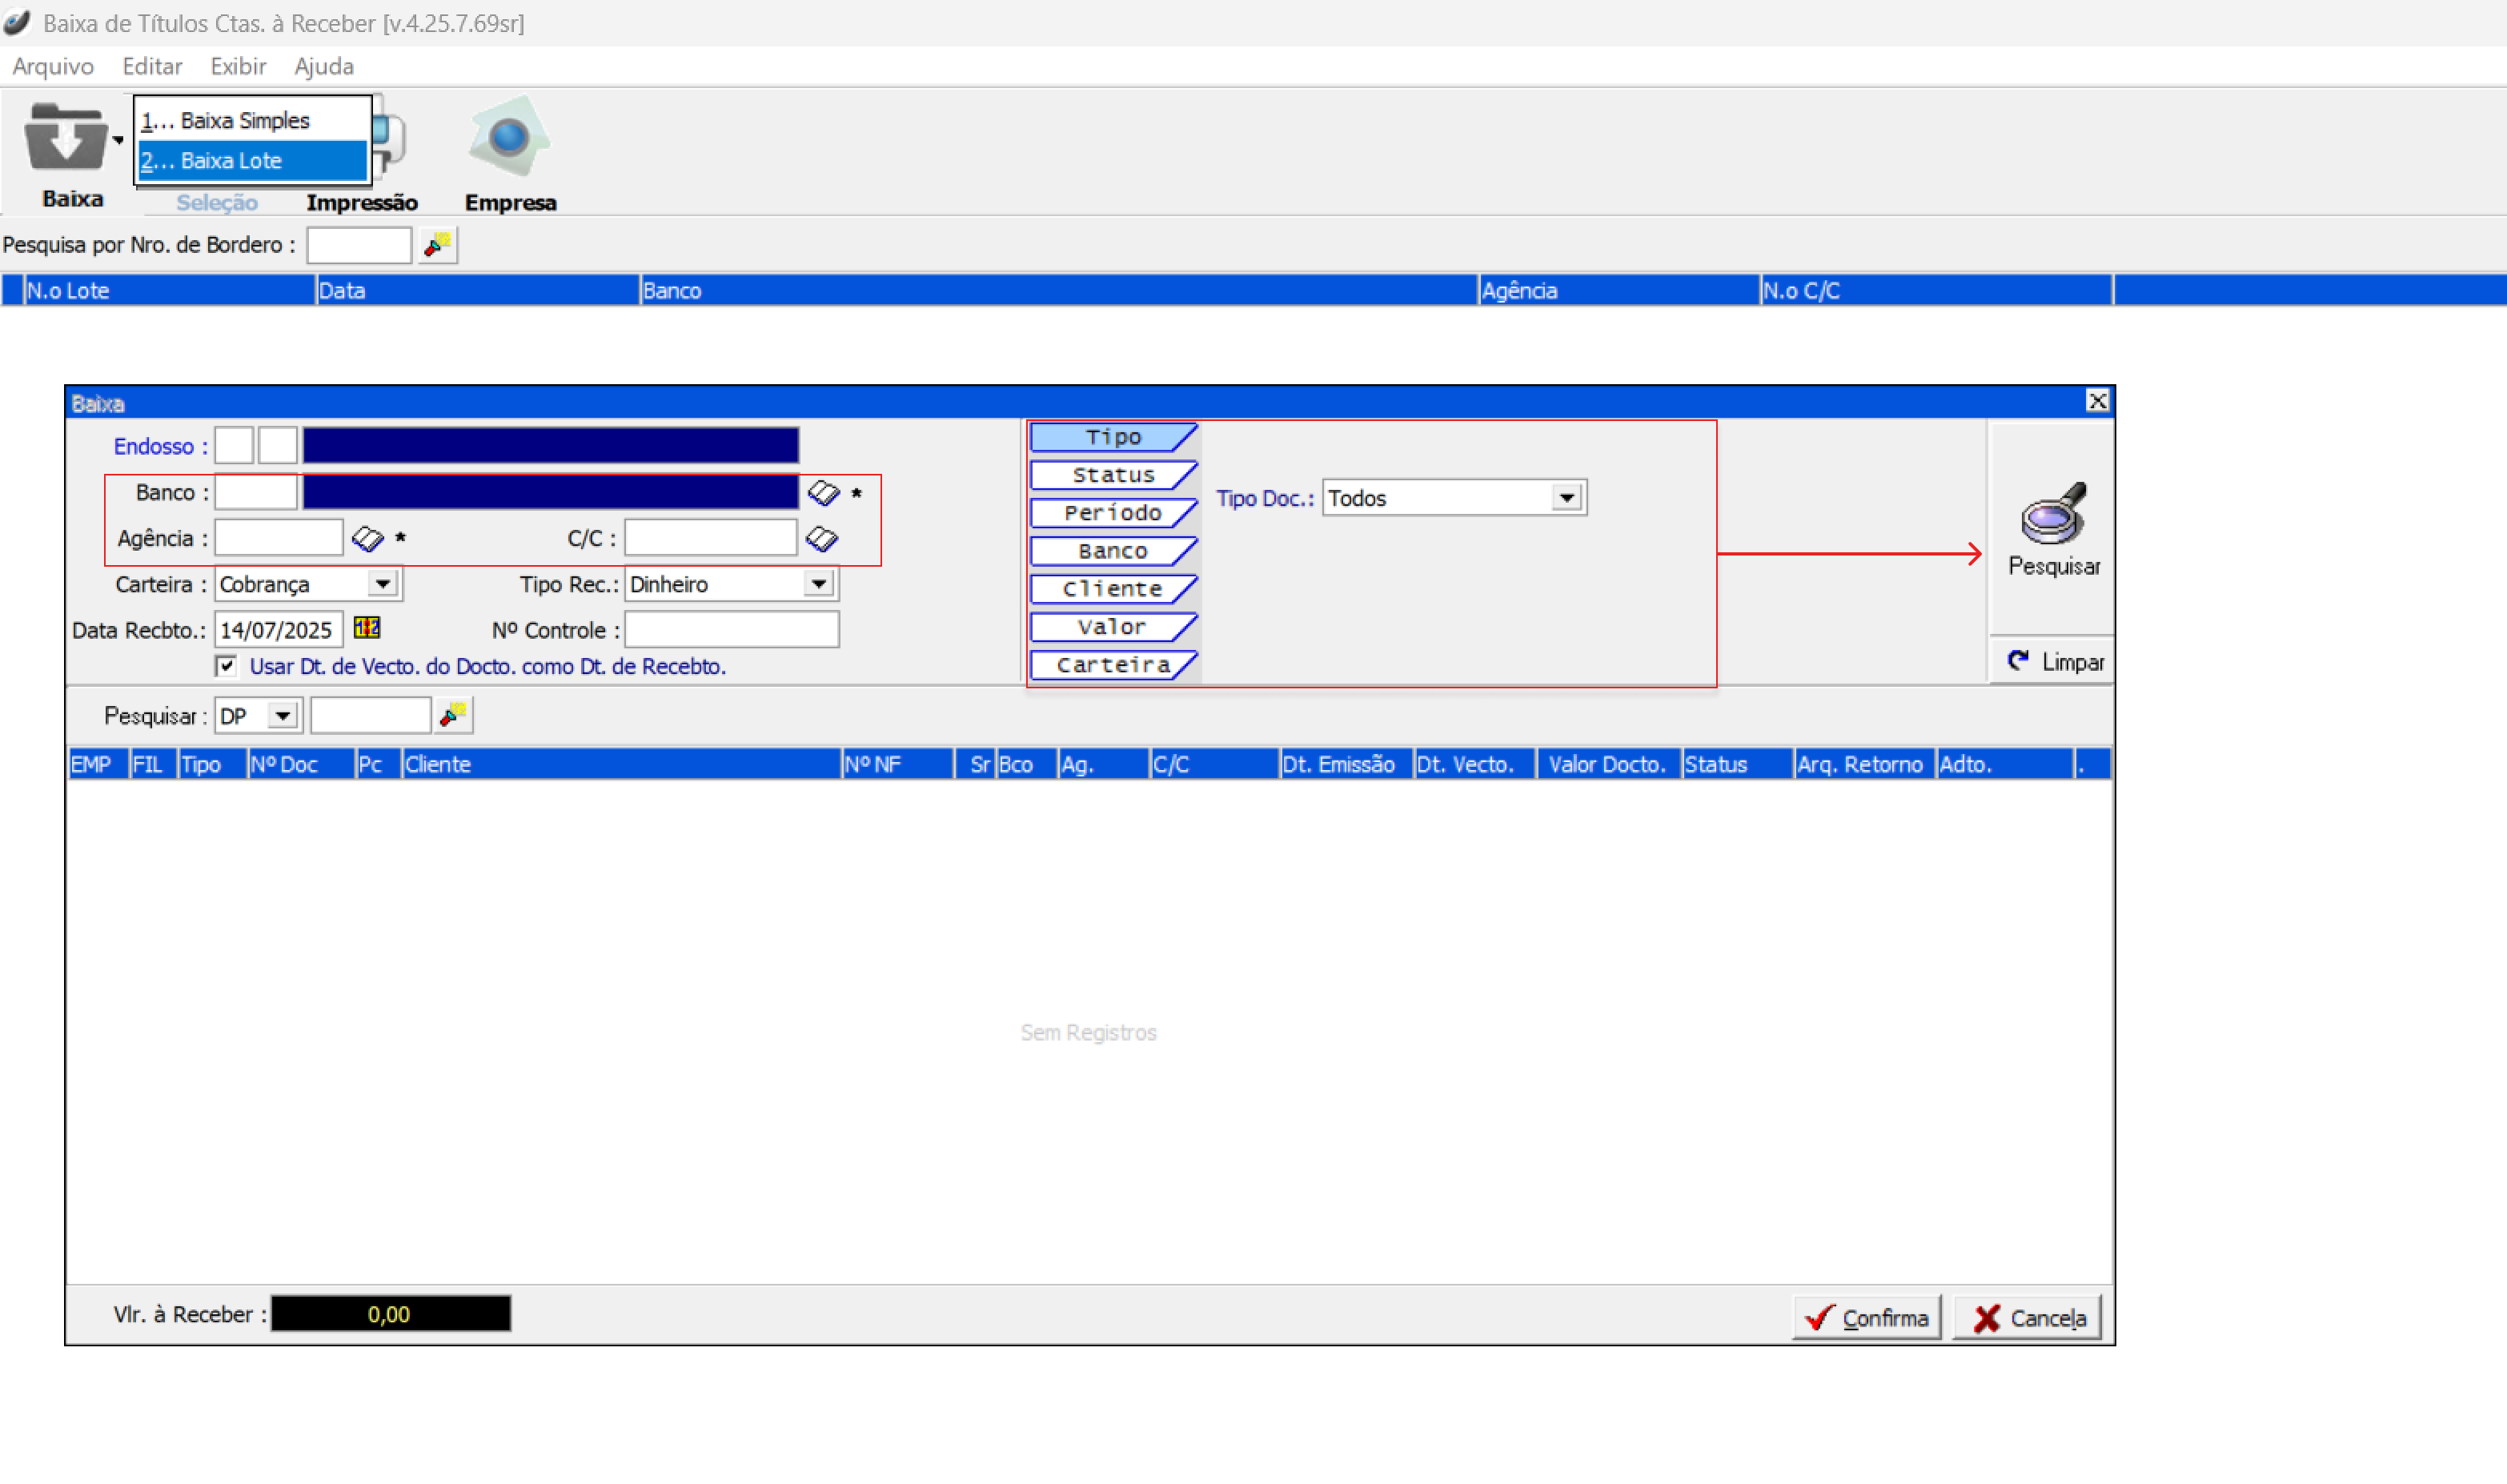
Task: Click search icon next to Bordero field
Action: (x=437, y=245)
